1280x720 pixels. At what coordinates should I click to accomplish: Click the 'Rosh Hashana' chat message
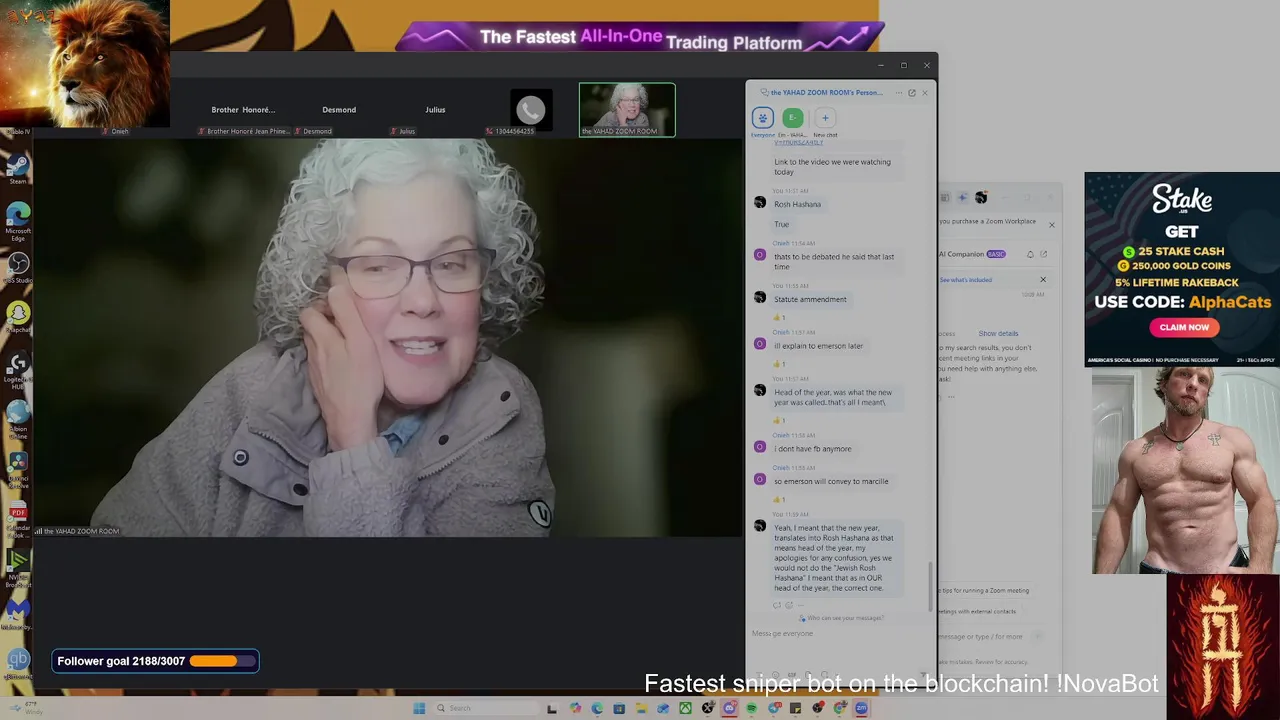797,205
